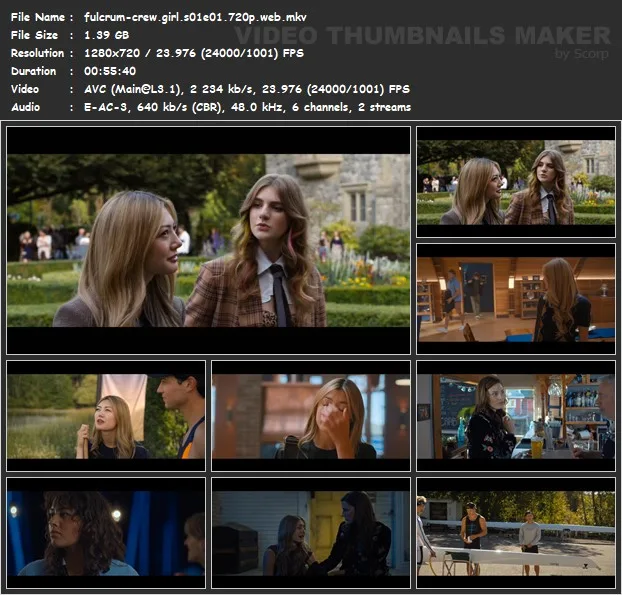
Task: Click the Audio label
Action: [x=25, y=107]
